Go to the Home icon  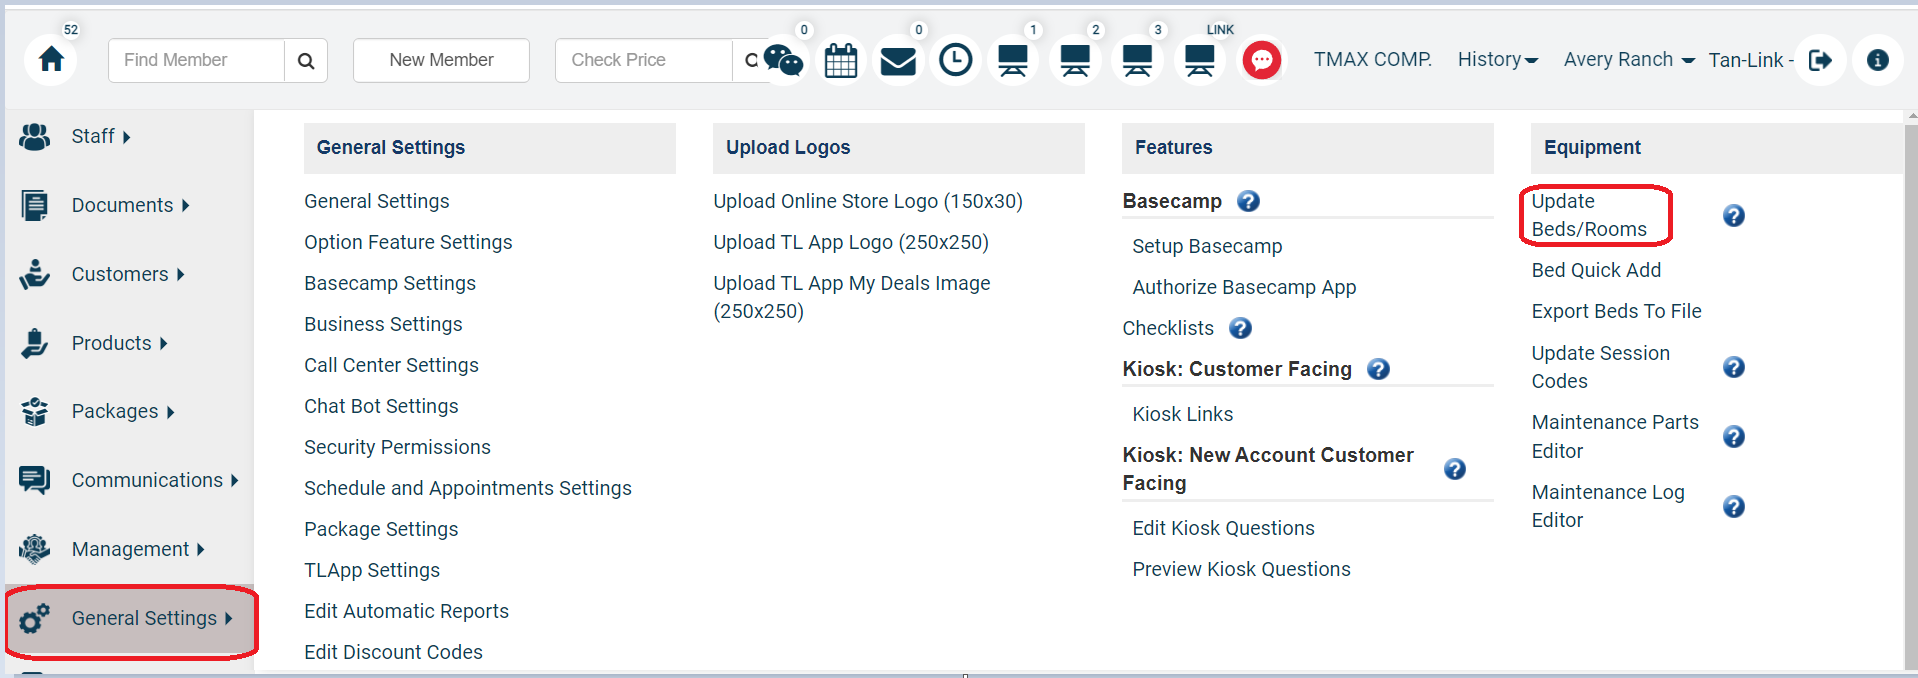51,60
